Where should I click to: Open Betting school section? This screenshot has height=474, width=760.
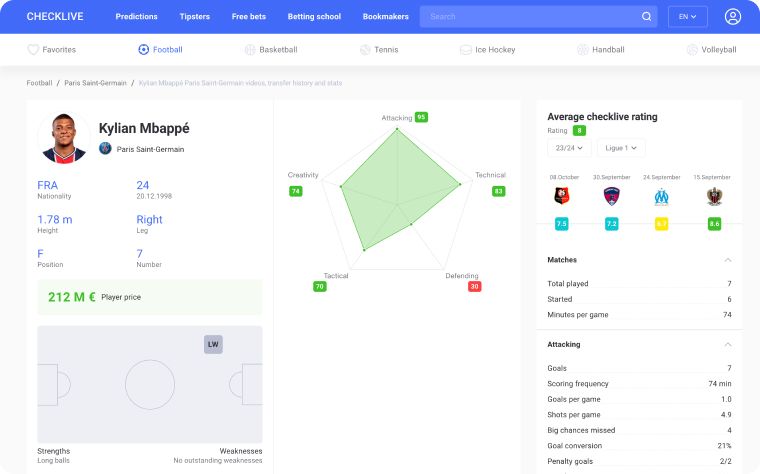point(314,16)
